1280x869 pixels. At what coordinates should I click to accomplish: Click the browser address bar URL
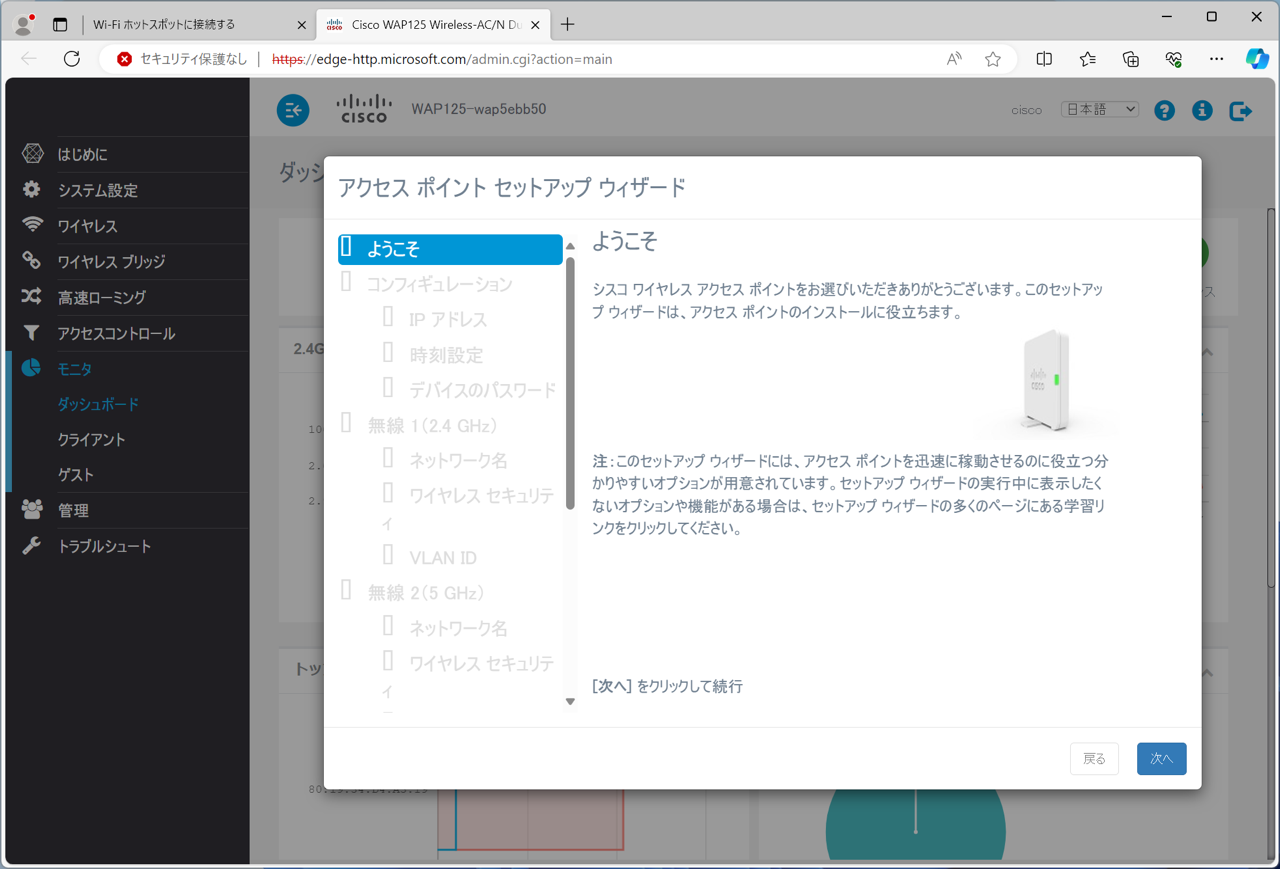coord(441,59)
